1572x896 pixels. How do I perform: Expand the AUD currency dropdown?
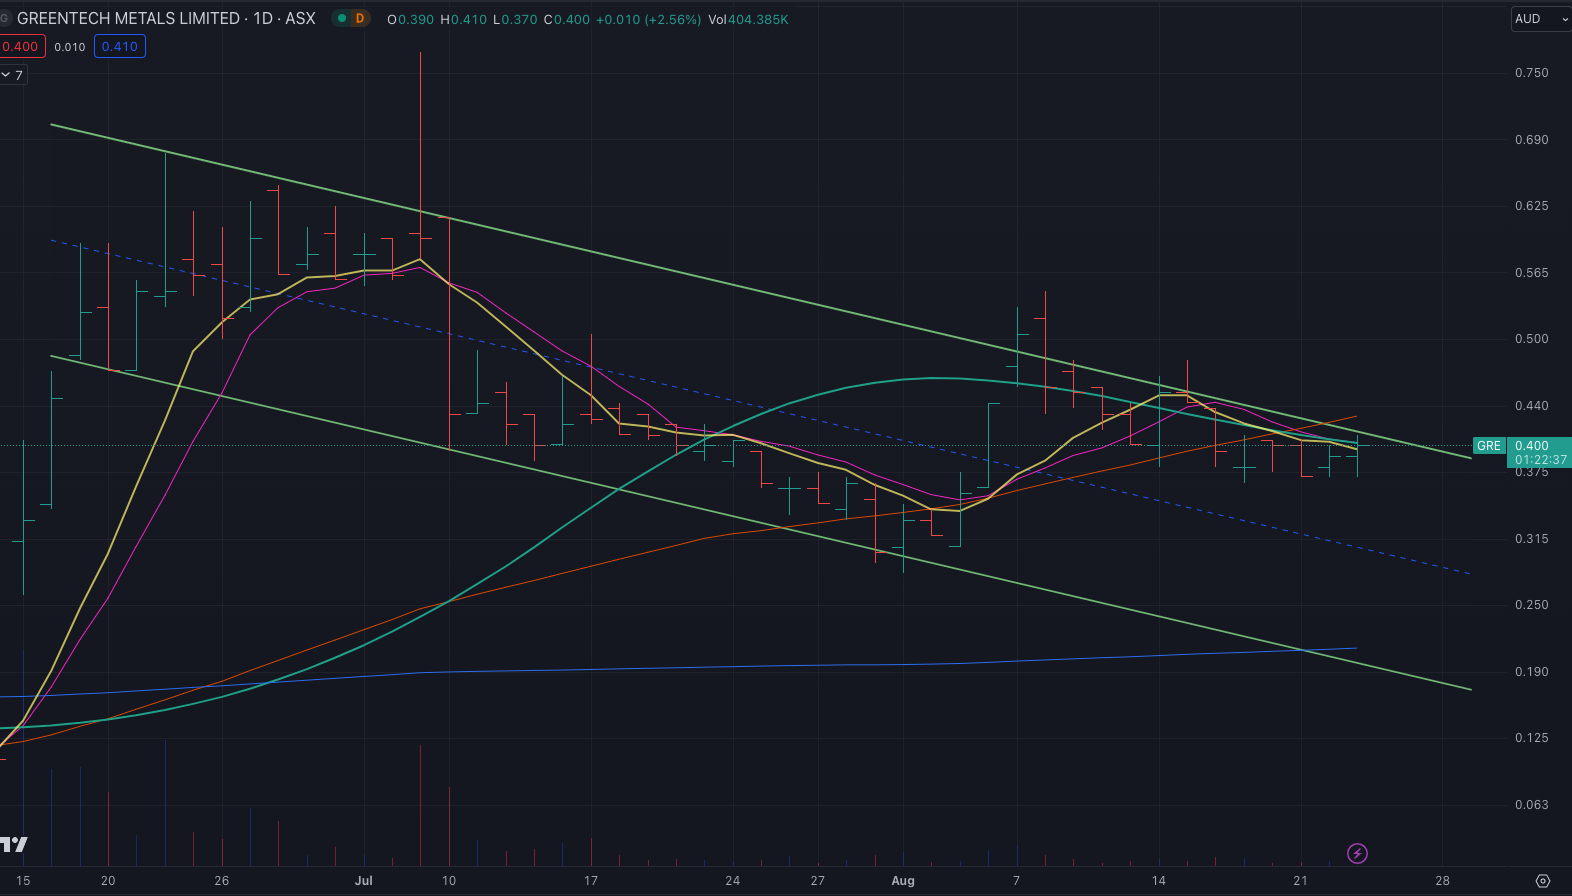click(1541, 19)
